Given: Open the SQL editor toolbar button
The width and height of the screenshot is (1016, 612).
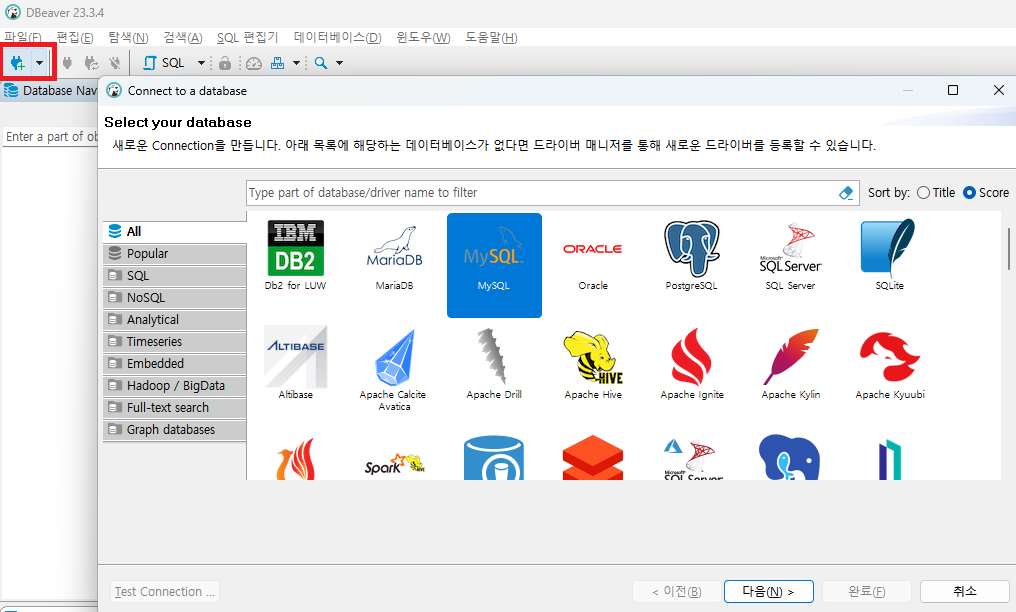Looking at the screenshot, I should (165, 63).
